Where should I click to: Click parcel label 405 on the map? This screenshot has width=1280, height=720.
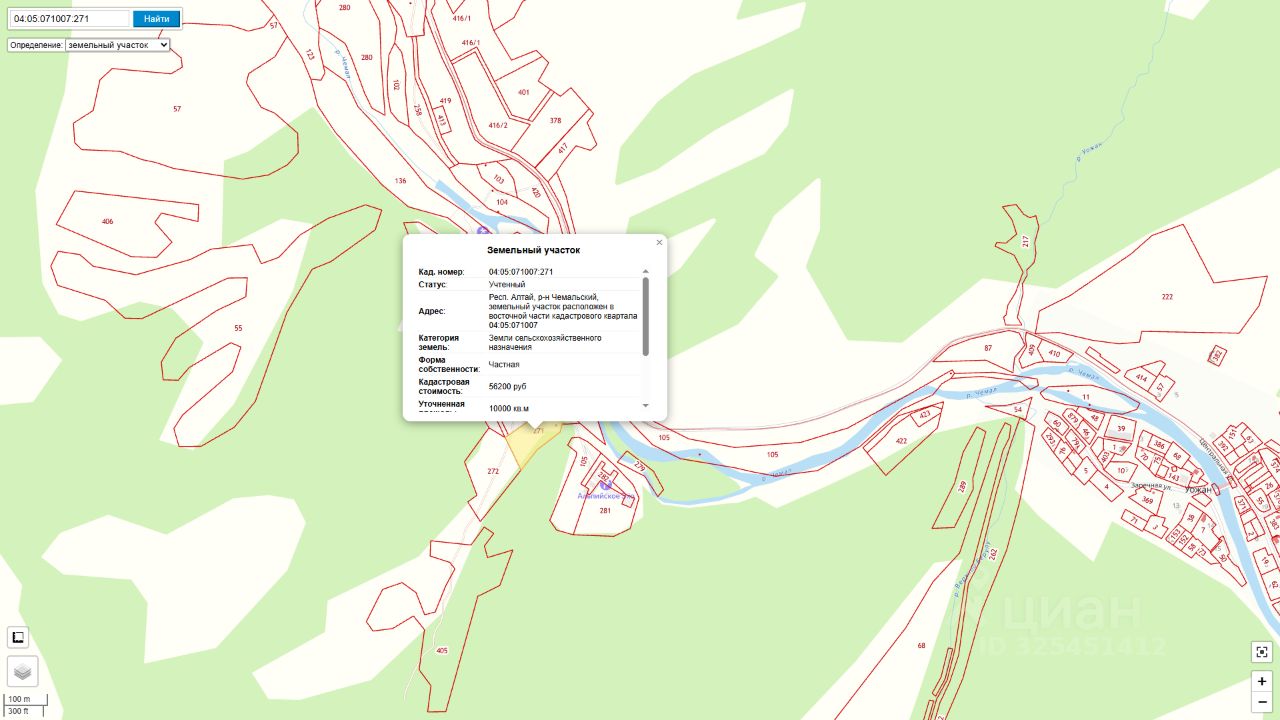pyautogui.click(x=442, y=651)
